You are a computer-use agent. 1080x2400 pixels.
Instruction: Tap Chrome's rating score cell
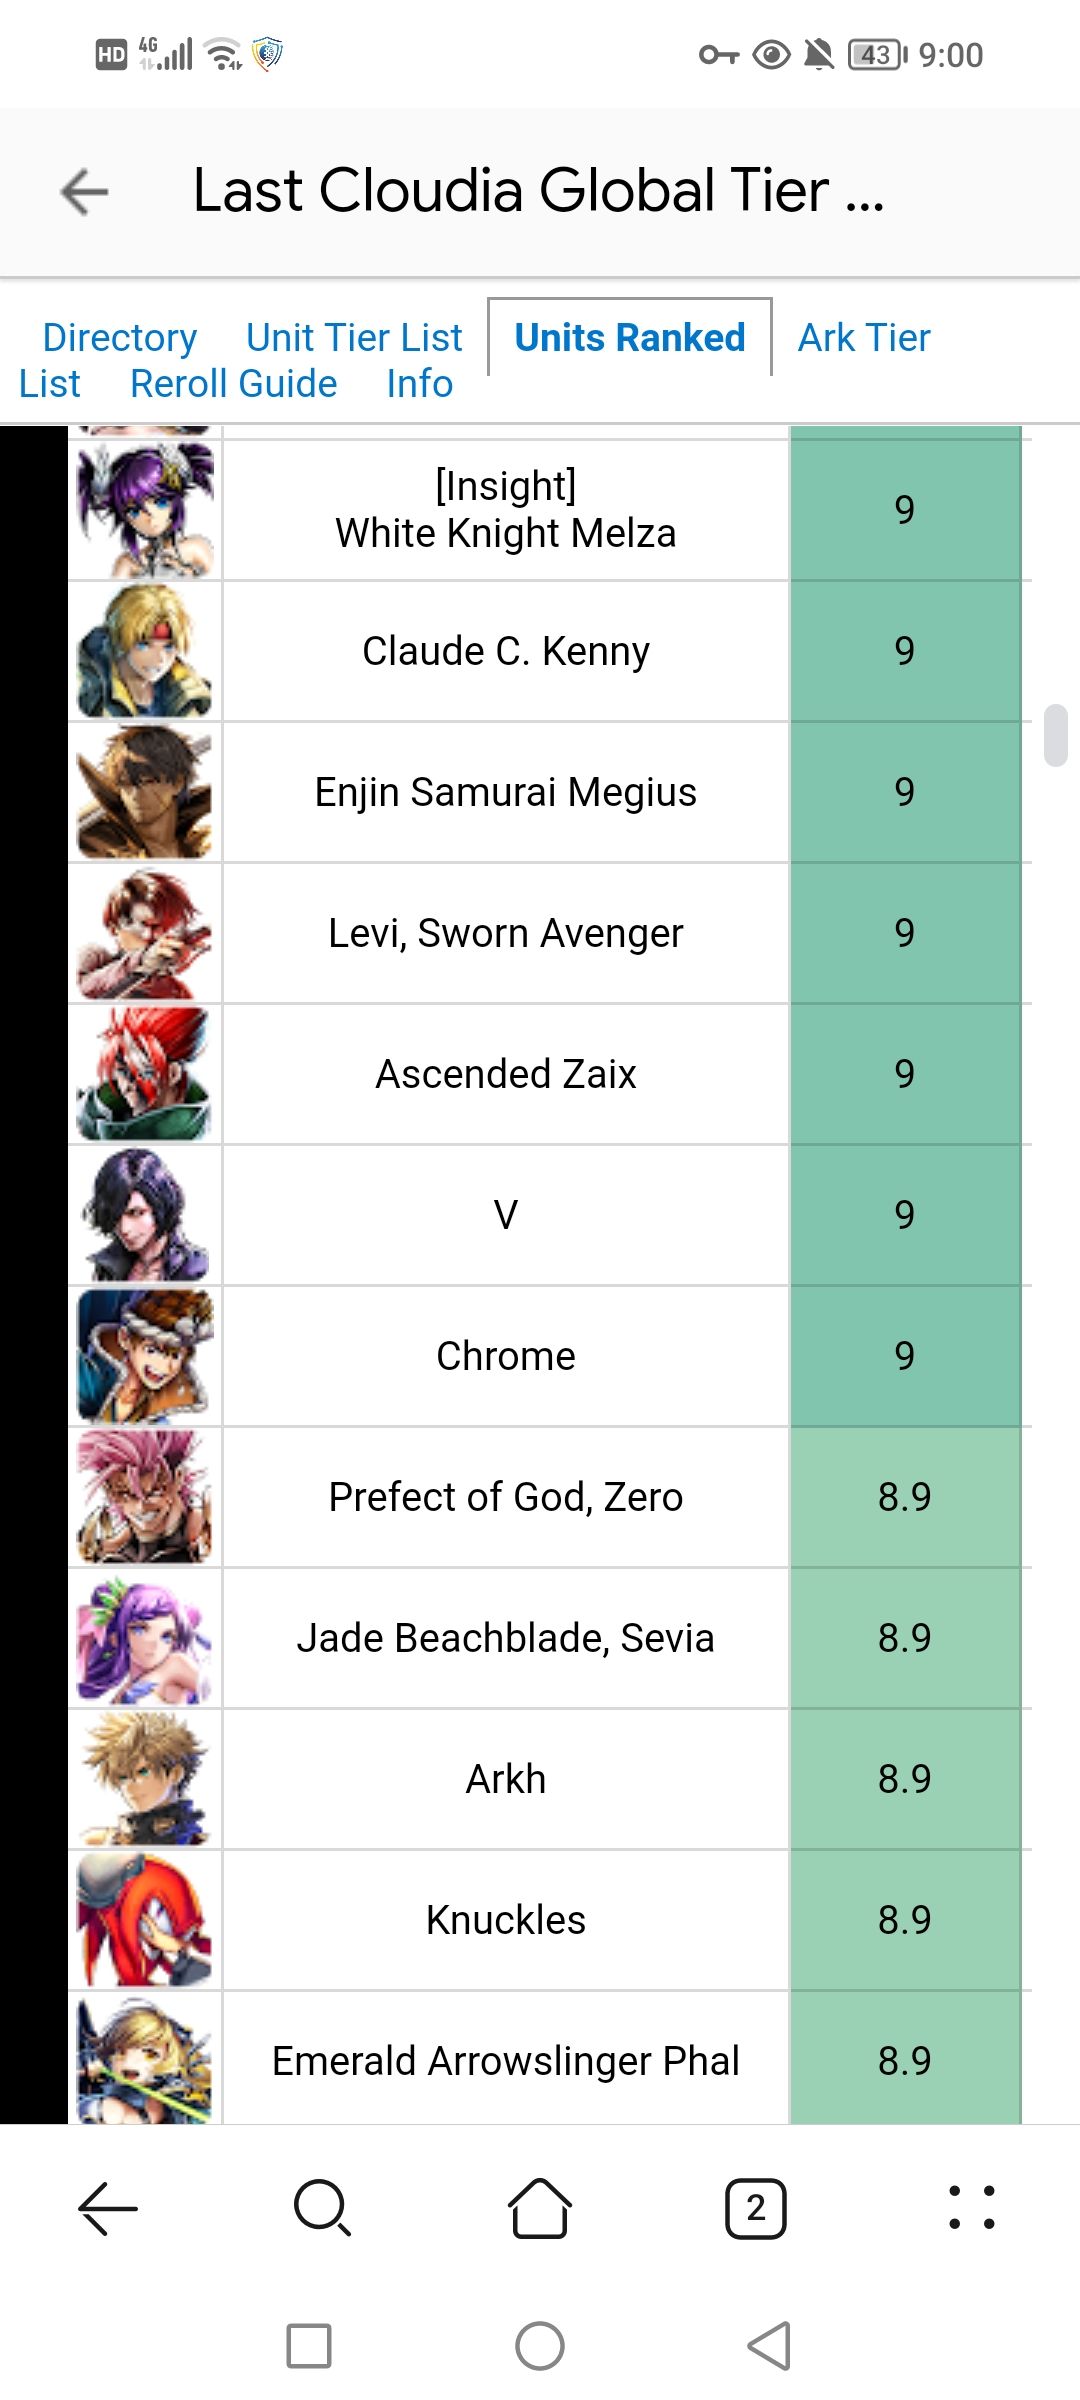(x=905, y=1356)
